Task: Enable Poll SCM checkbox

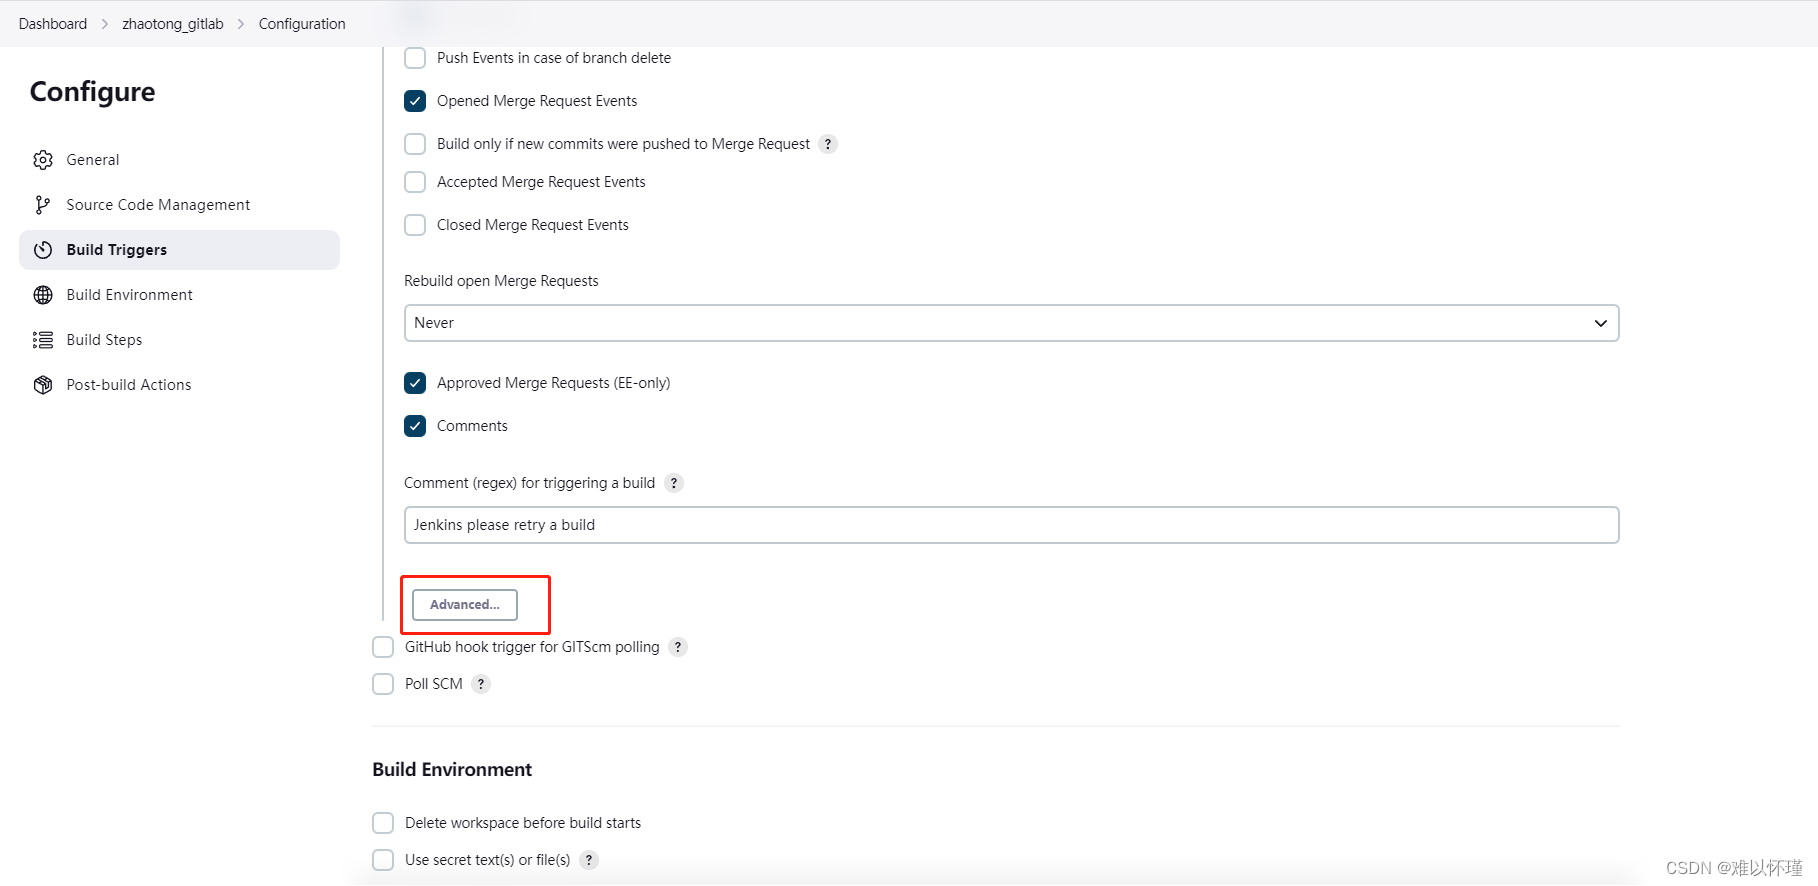Action: coord(383,684)
